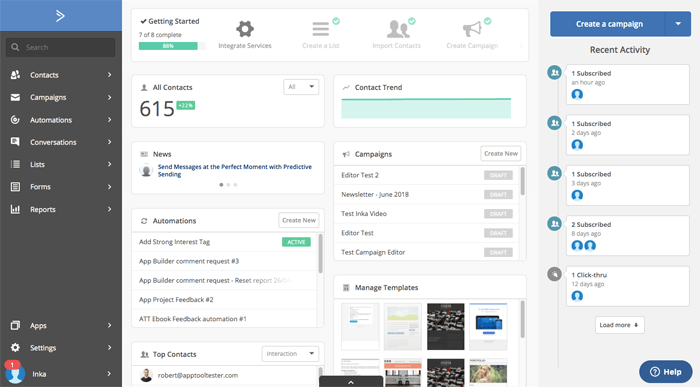The image size is (700, 387).
Task: Expand the Reports menu chevron
Action: 109,209
